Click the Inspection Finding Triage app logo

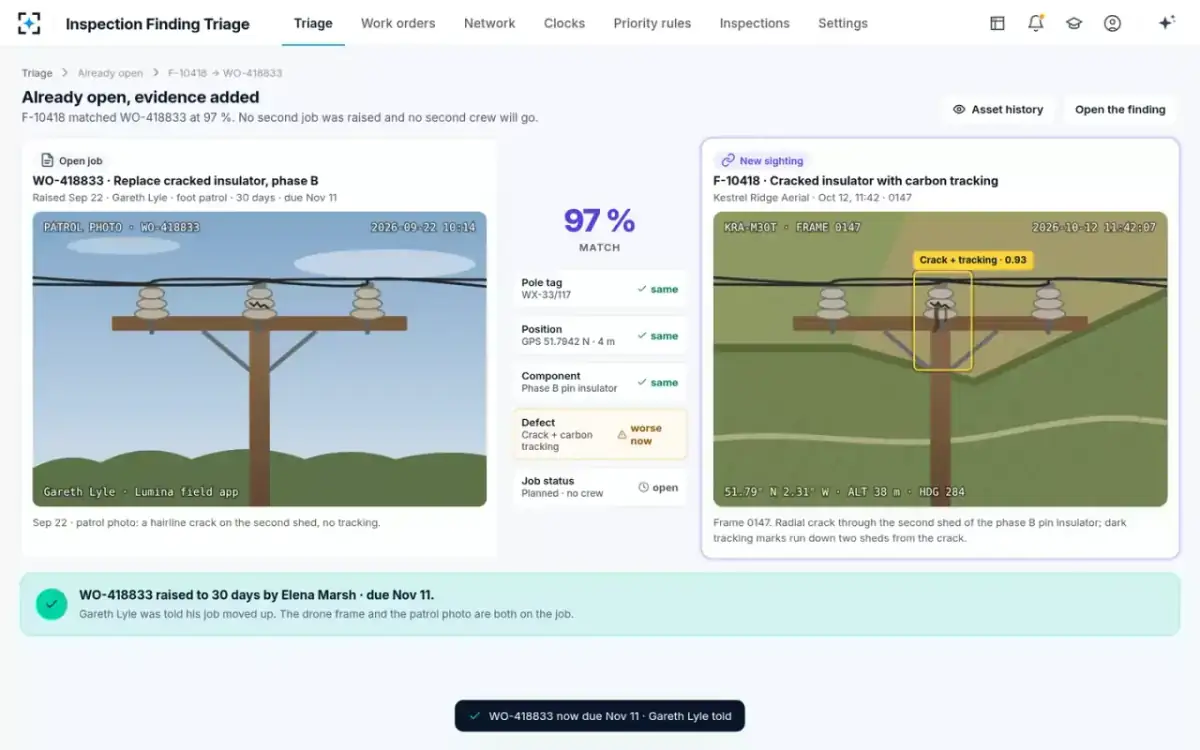click(x=30, y=23)
